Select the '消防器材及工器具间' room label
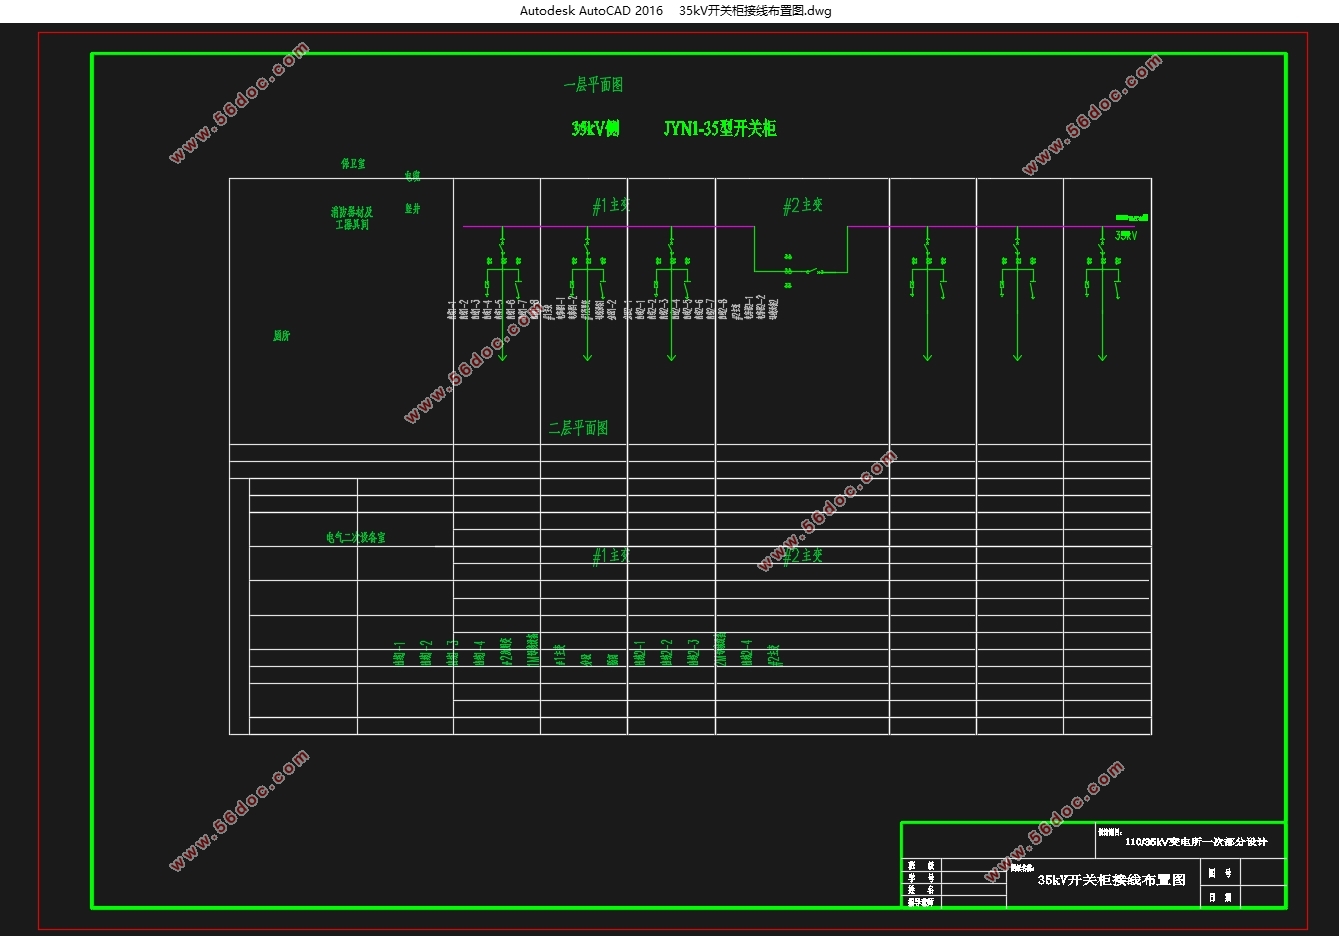Viewport: 1339px width, 936px height. (352, 218)
